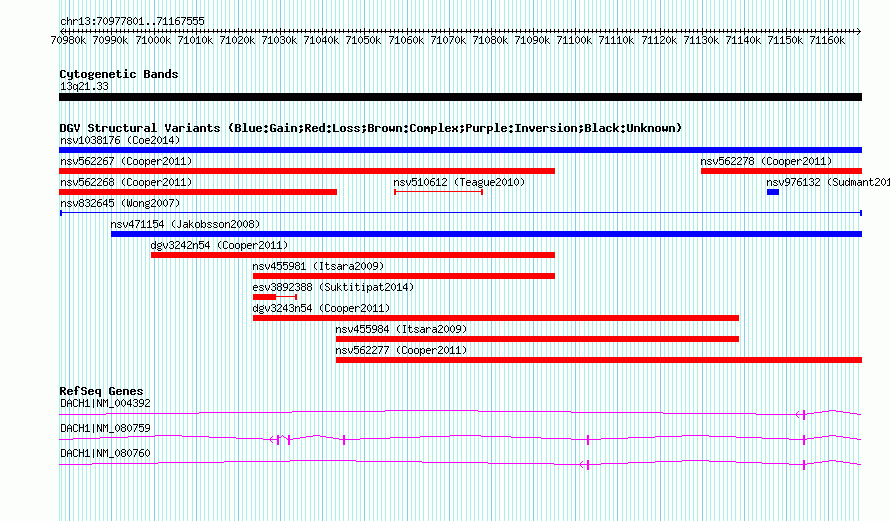Open variant label nsv510612 (Teague2010)
Image resolution: width=890 pixels, height=521 pixels.
(x=459, y=182)
